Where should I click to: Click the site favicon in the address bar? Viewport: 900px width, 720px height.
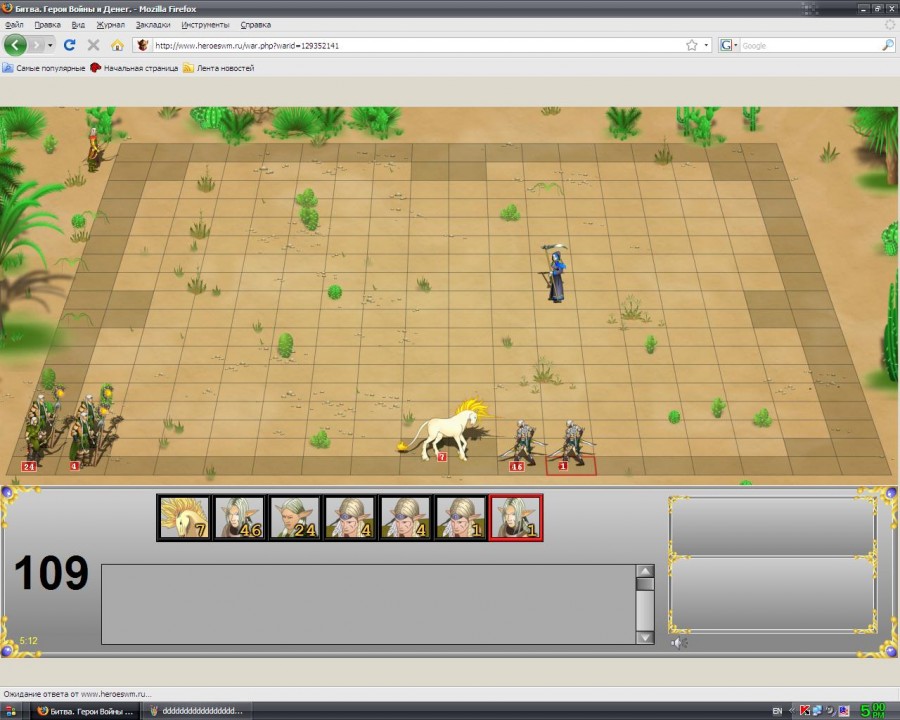point(143,45)
